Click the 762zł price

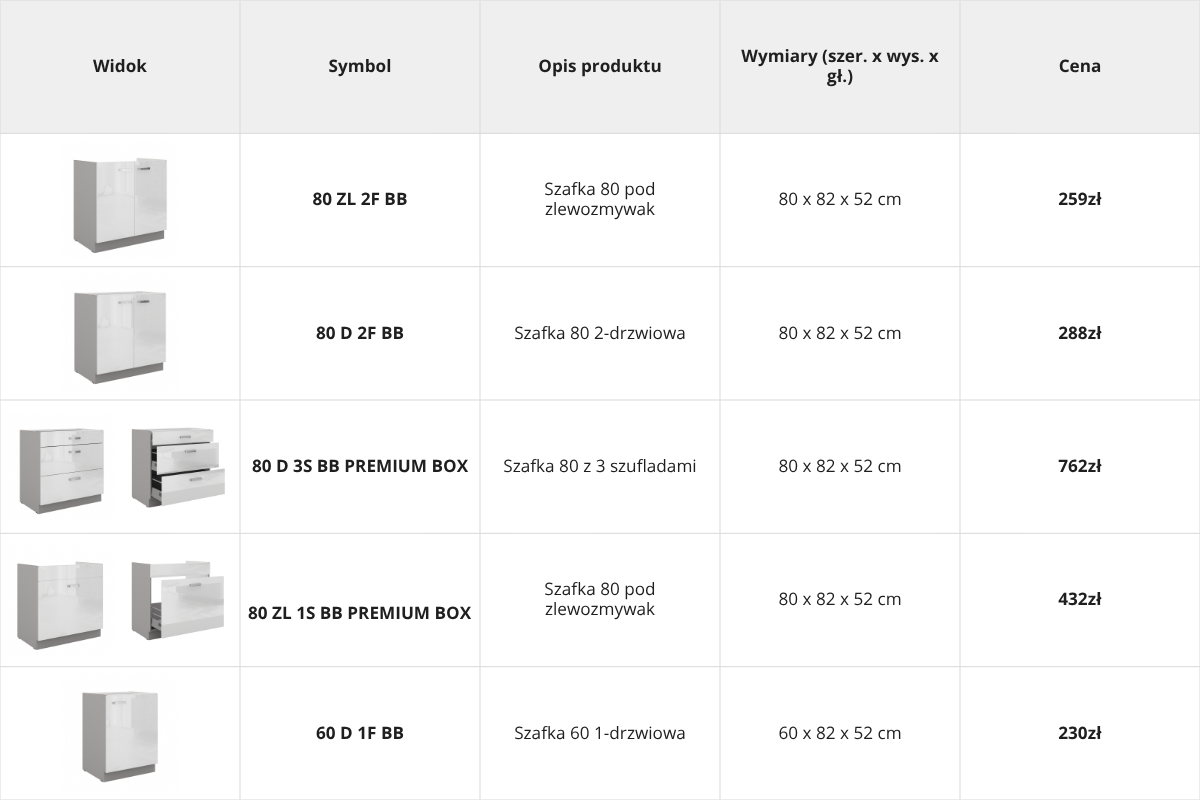(x=1080, y=466)
